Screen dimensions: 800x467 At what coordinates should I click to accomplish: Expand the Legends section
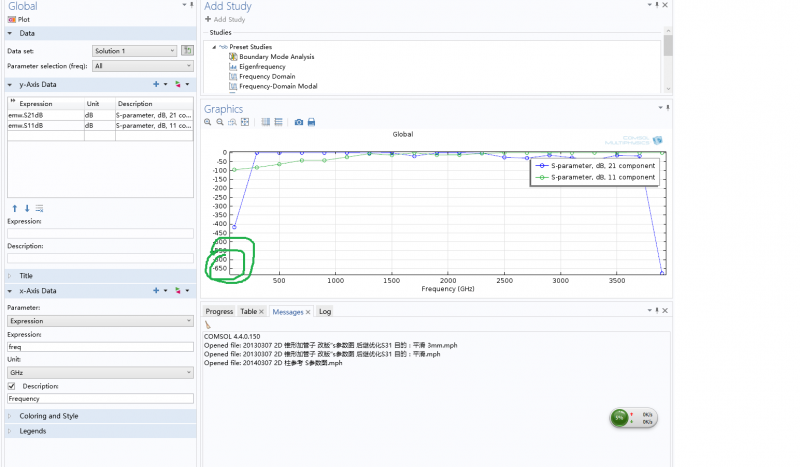click(33, 431)
